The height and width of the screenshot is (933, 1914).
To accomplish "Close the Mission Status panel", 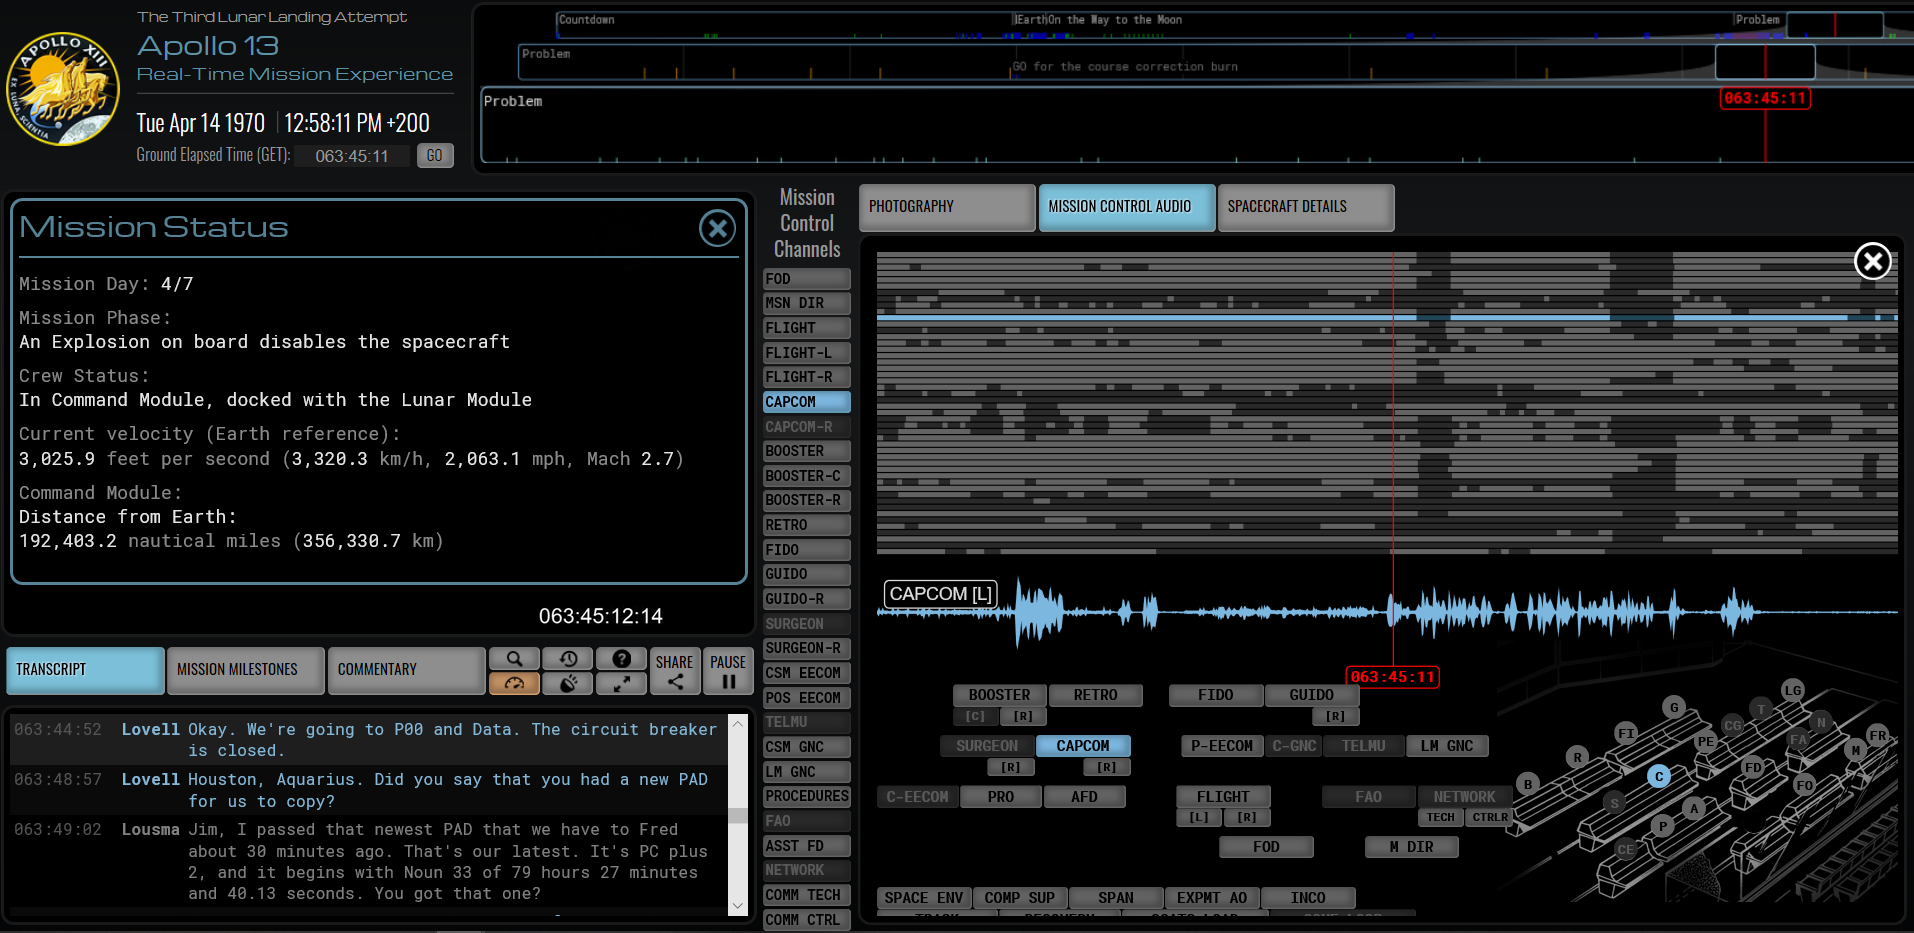I will point(717,229).
